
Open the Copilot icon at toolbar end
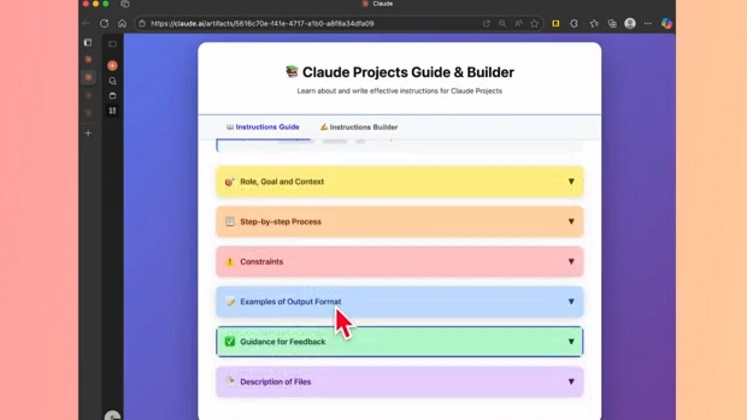coord(666,23)
